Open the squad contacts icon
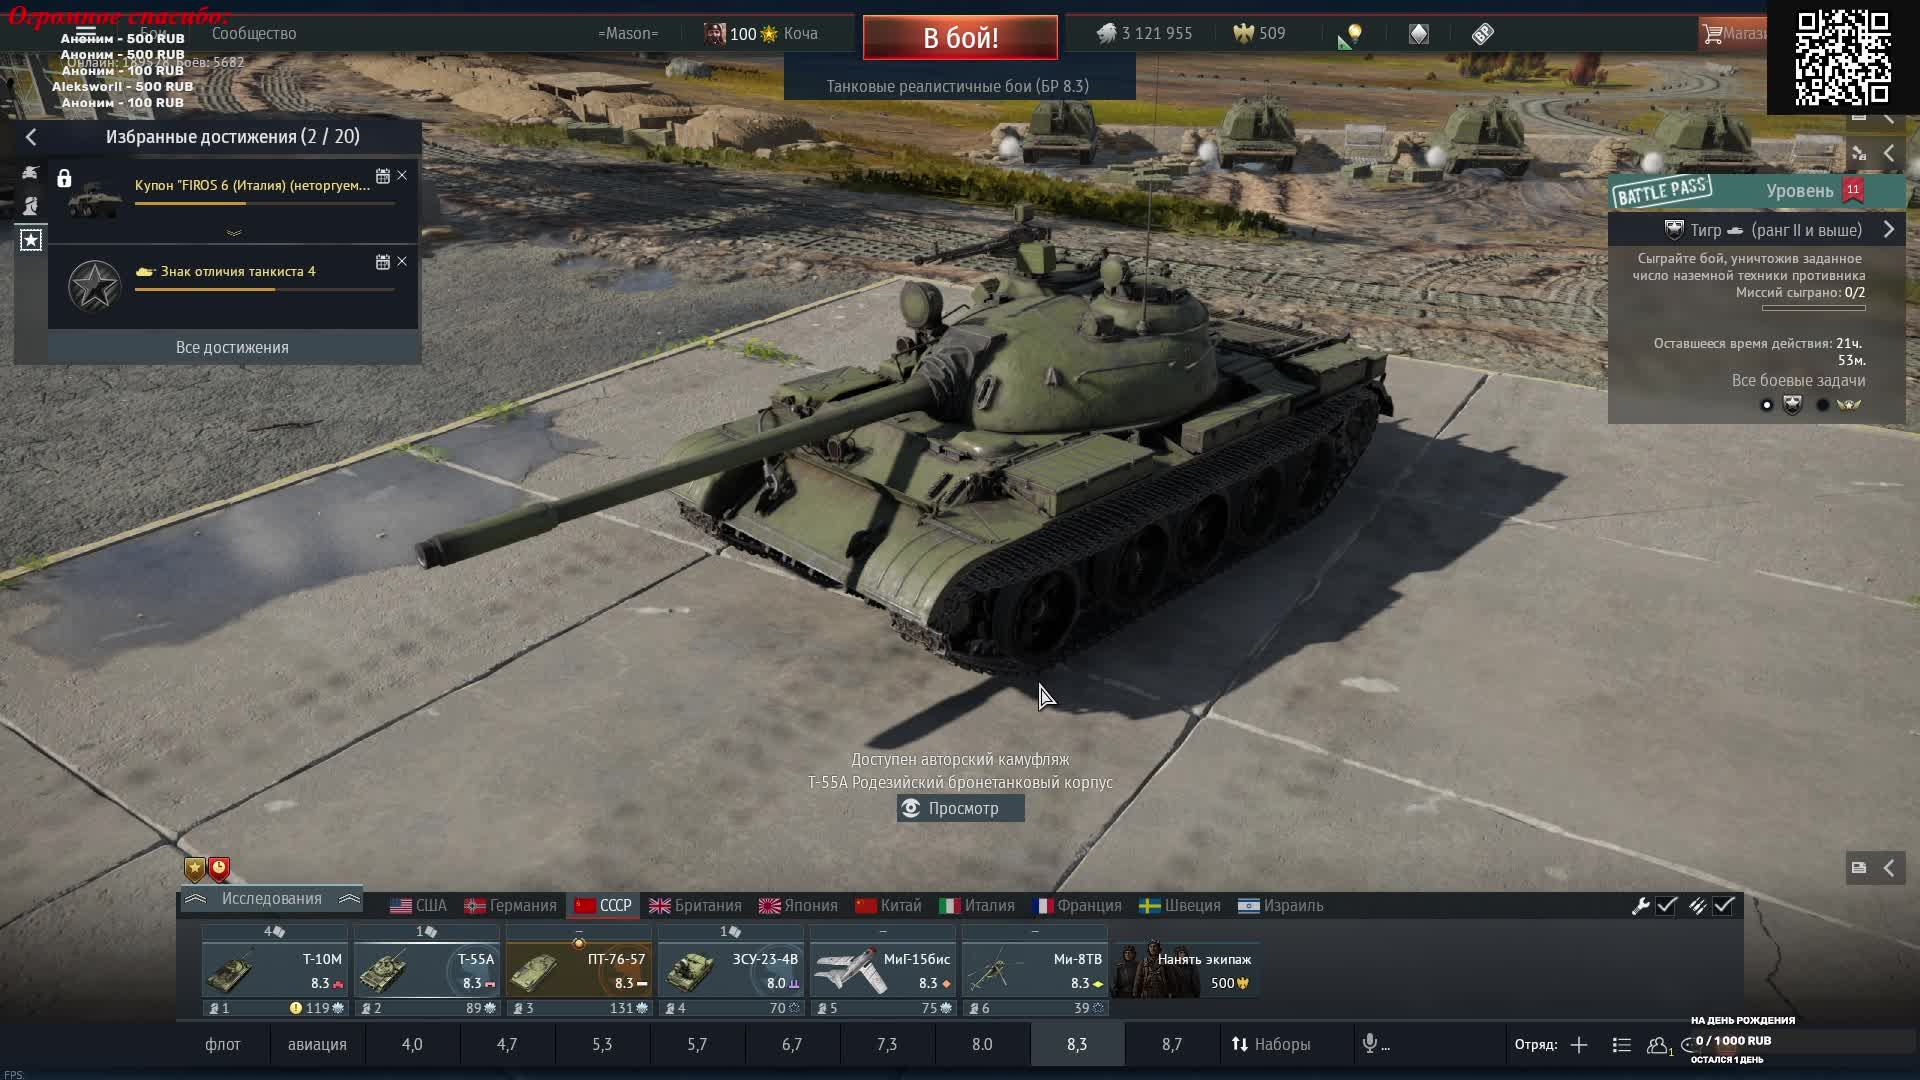Viewport: 1920px width, 1080px height. [x=1657, y=1045]
